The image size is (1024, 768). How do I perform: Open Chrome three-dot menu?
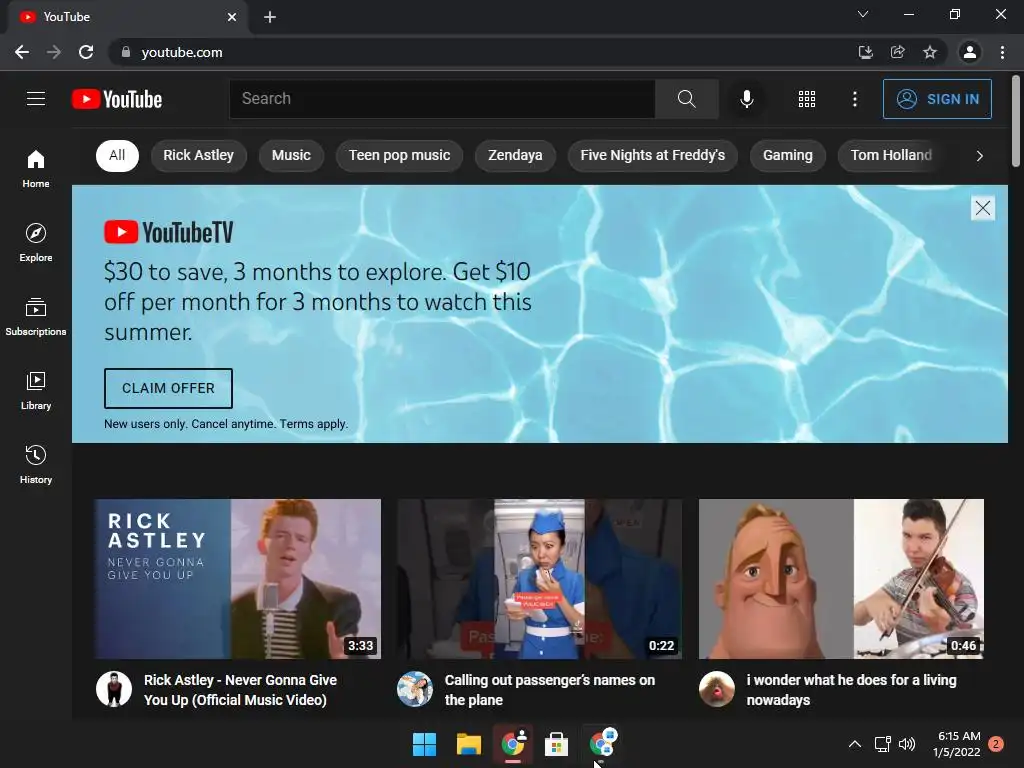coord(1002,52)
